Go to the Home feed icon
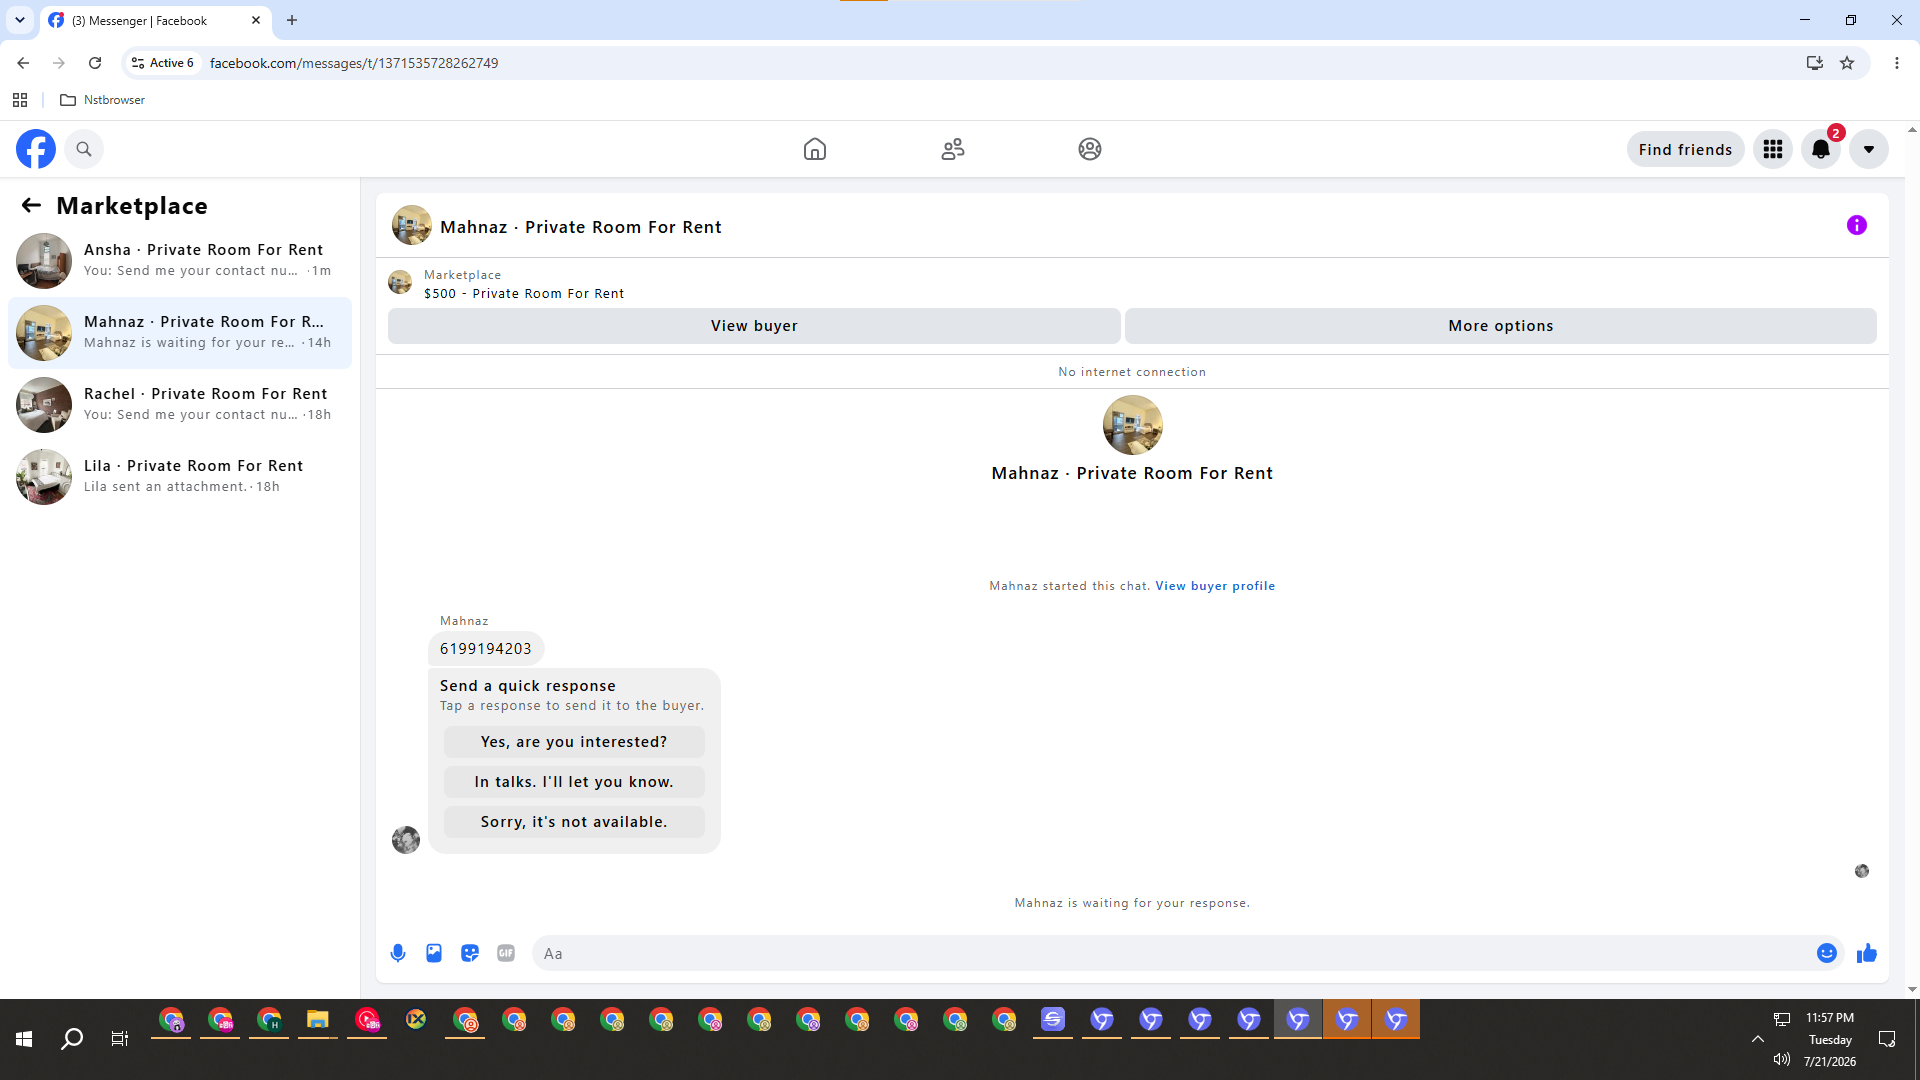Screen dimensions: 1920x1080 pos(815,149)
